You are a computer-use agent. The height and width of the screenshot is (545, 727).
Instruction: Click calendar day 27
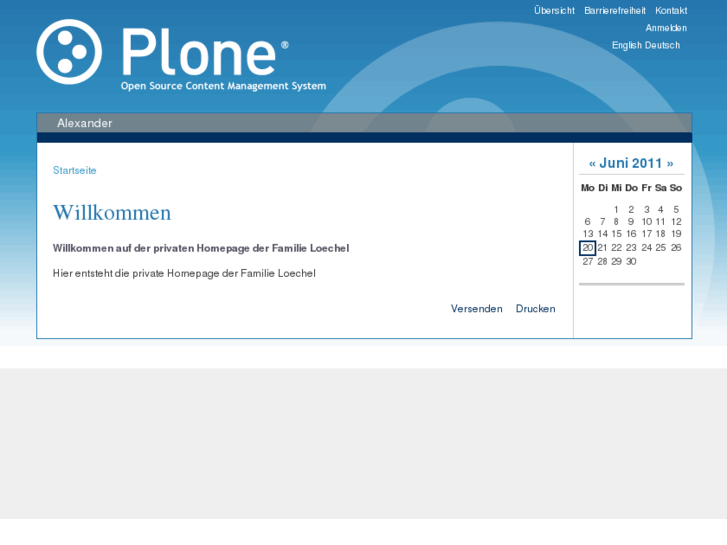pos(587,262)
